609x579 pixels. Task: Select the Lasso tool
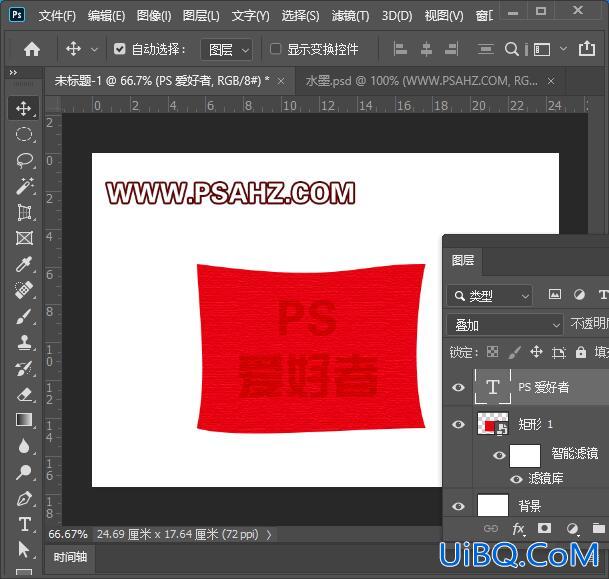[x=24, y=160]
